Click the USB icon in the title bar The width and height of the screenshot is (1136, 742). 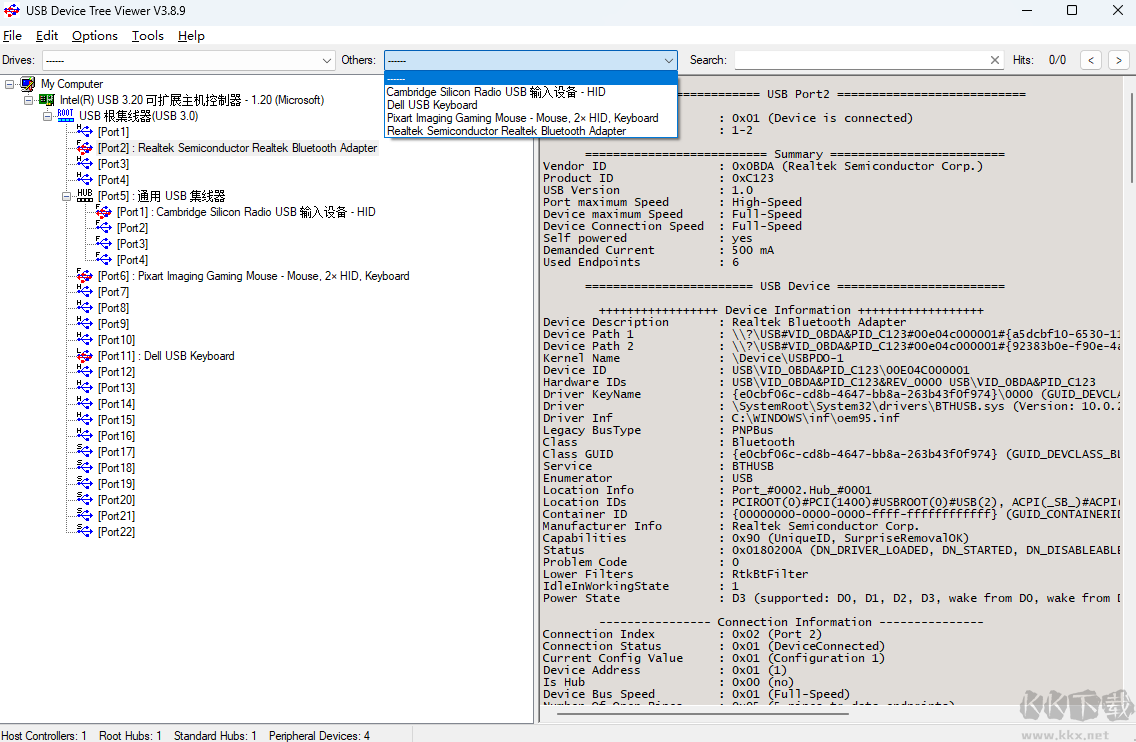(11, 11)
